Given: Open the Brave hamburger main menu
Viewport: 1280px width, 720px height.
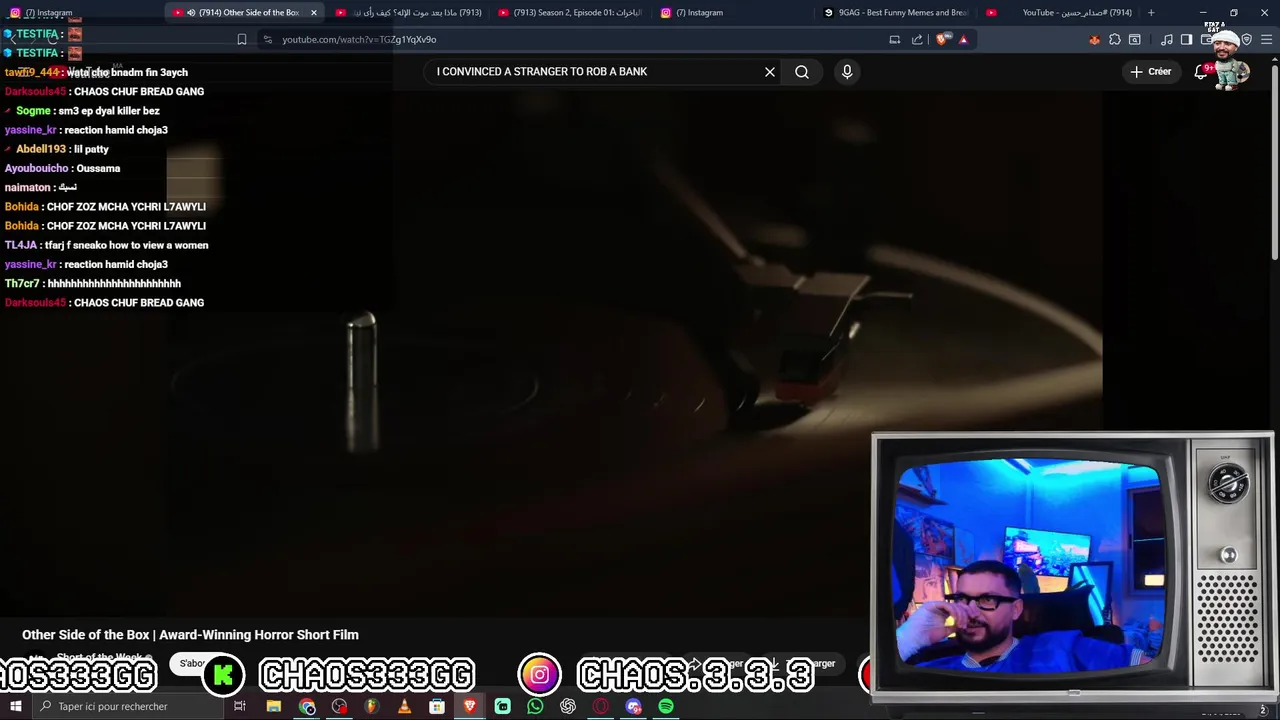Looking at the screenshot, I should [x=1266, y=40].
